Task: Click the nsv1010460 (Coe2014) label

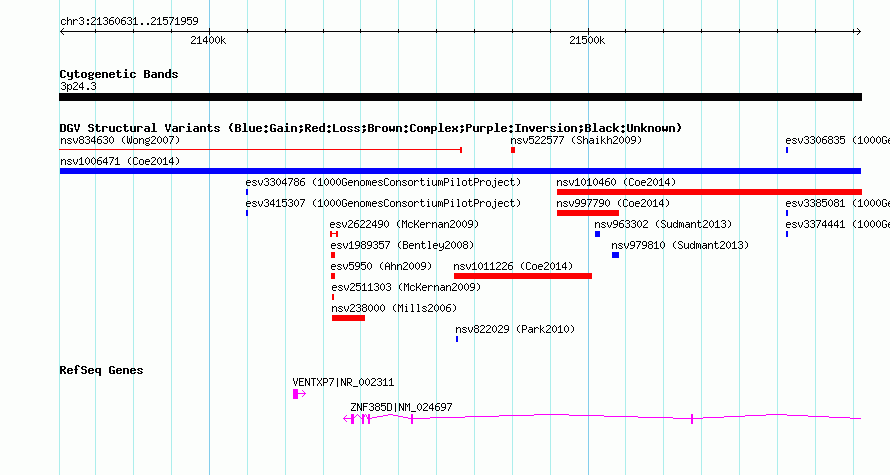Action: tap(616, 182)
